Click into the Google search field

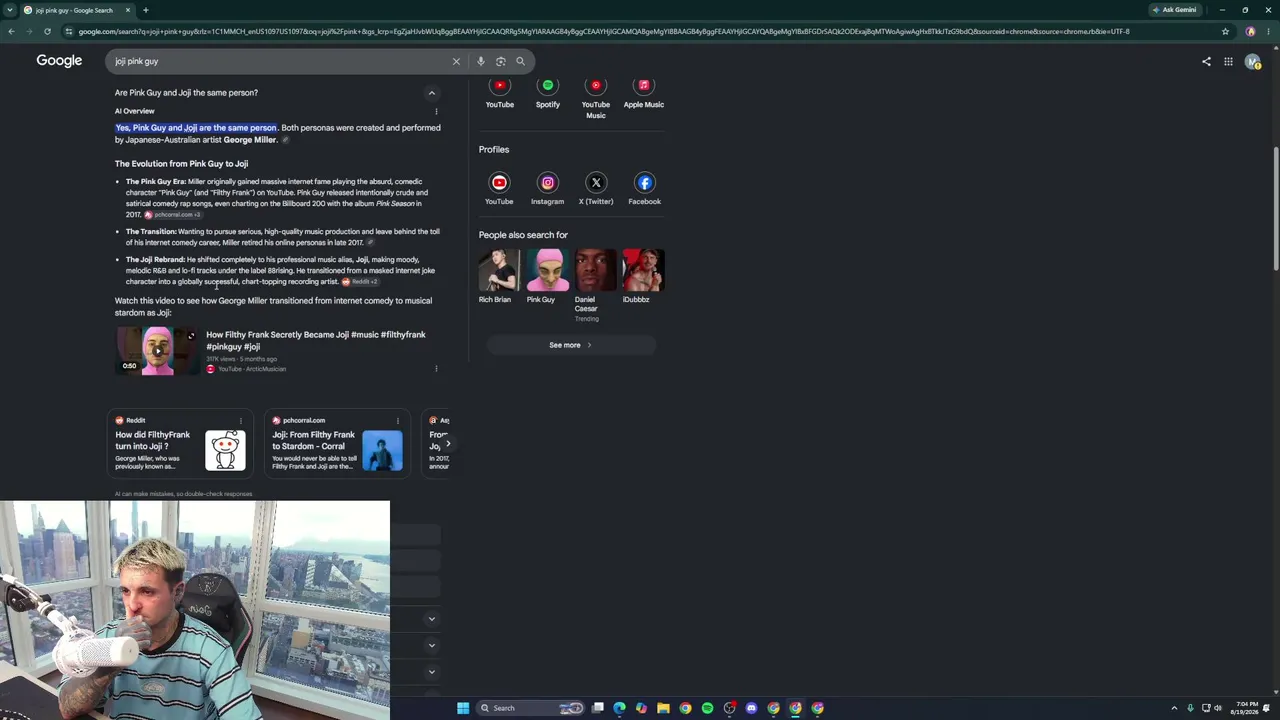[280, 61]
